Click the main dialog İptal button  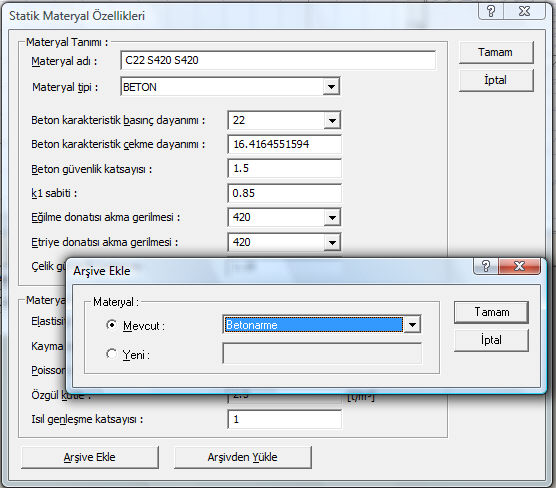point(496,80)
